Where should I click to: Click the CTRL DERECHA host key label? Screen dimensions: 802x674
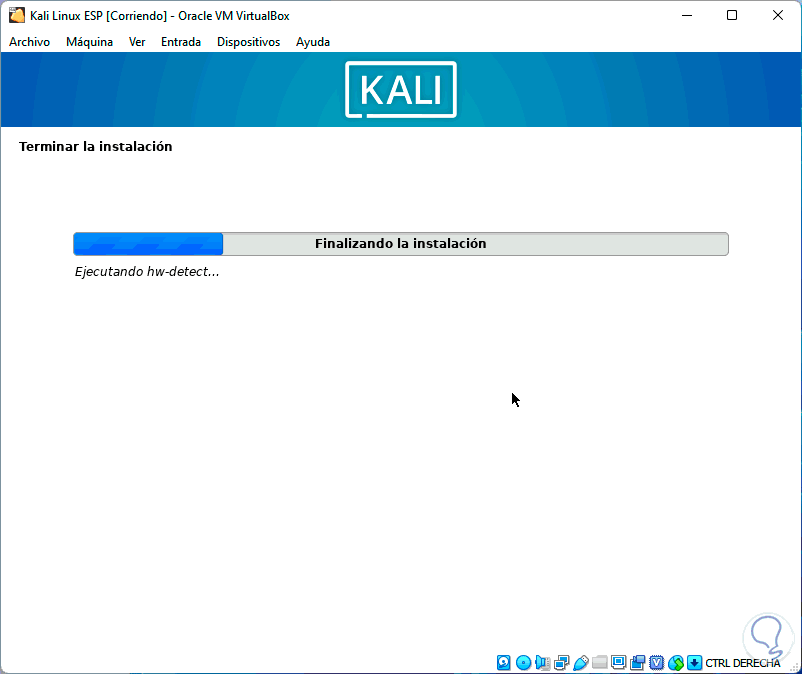[x=743, y=663]
